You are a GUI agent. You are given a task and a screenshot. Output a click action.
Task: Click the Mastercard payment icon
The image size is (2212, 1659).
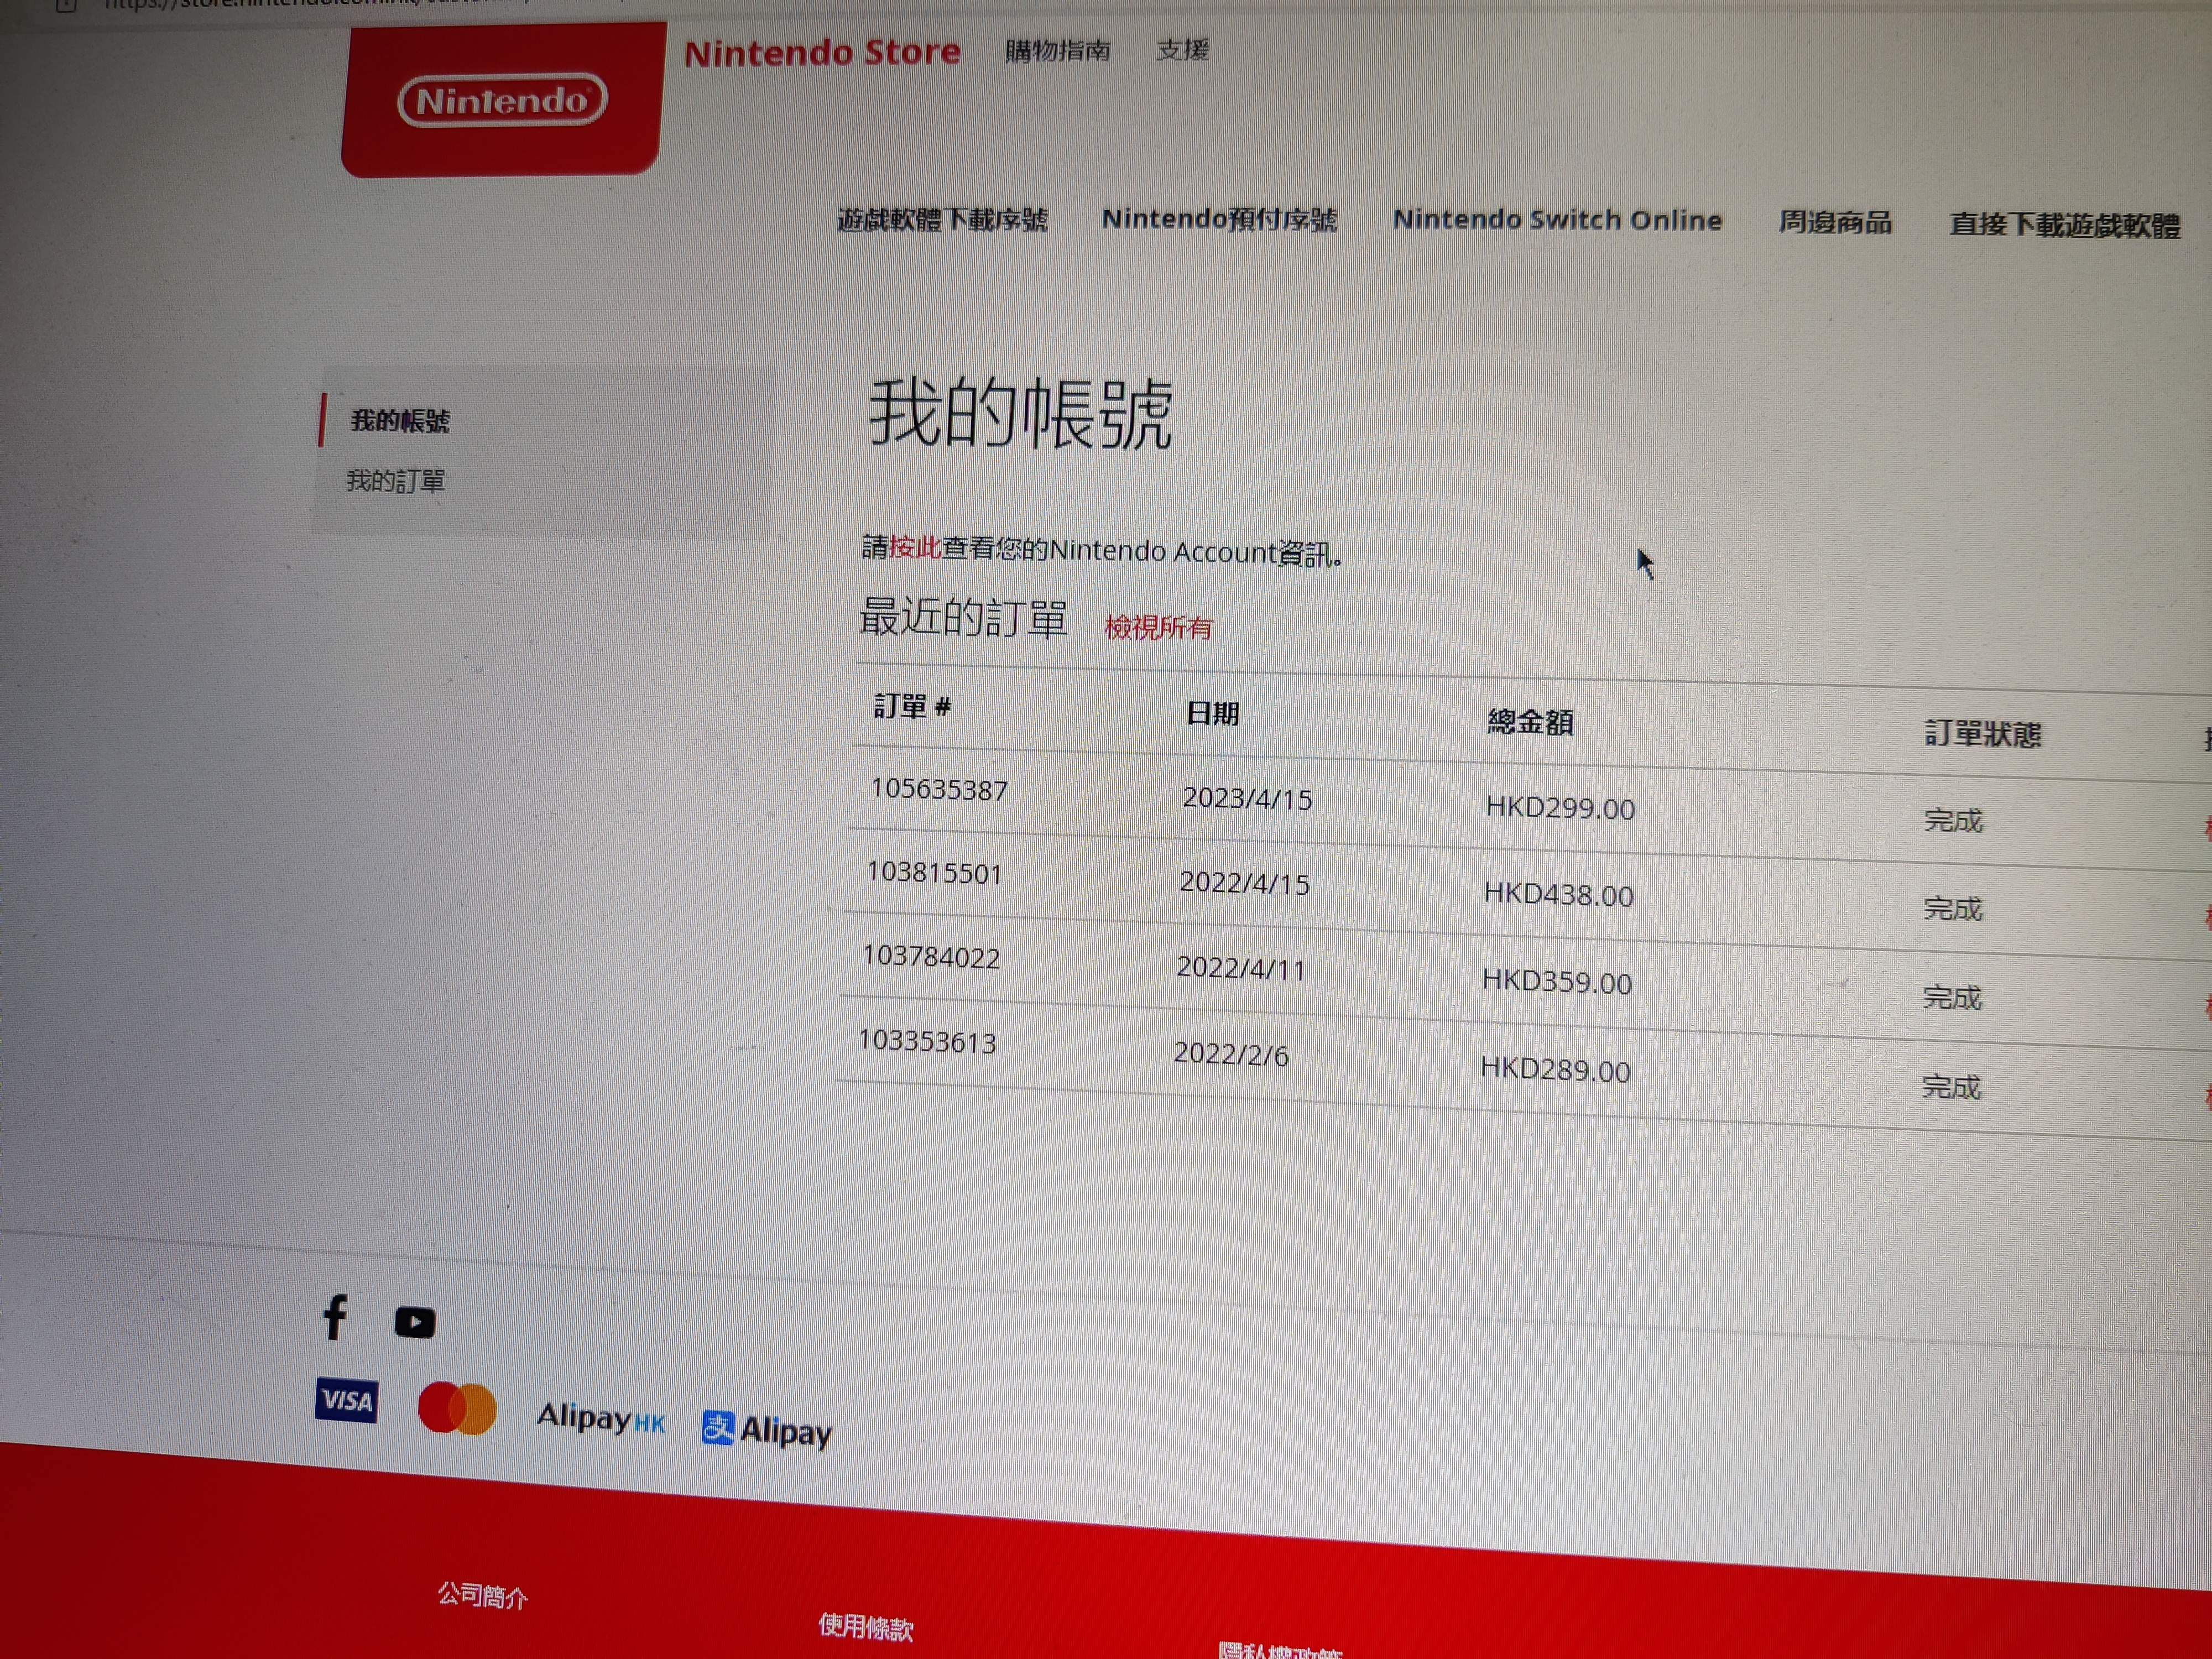pyautogui.click(x=457, y=1408)
